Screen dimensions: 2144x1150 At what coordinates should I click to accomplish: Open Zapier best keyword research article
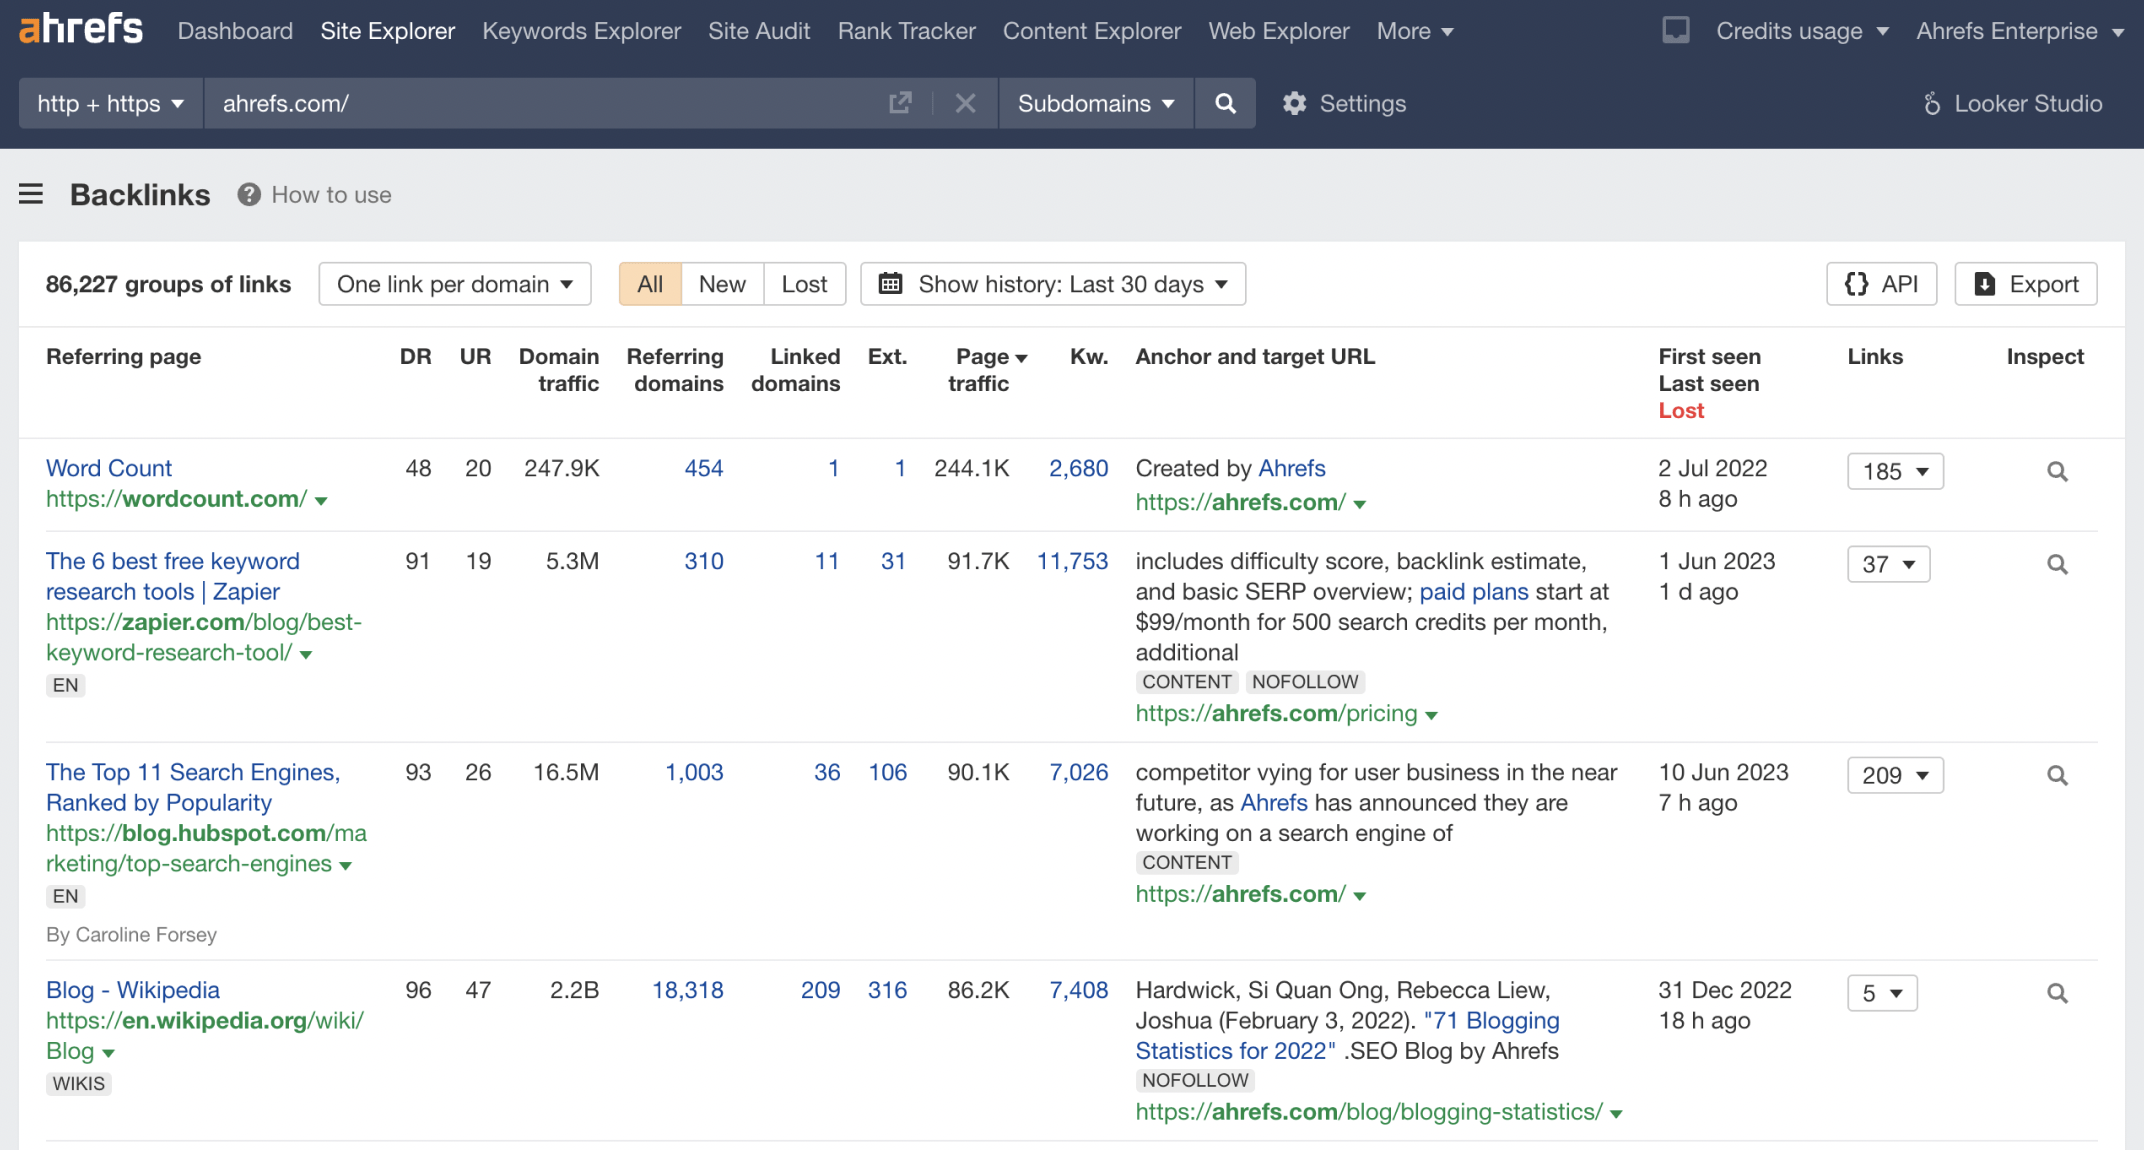tap(172, 574)
